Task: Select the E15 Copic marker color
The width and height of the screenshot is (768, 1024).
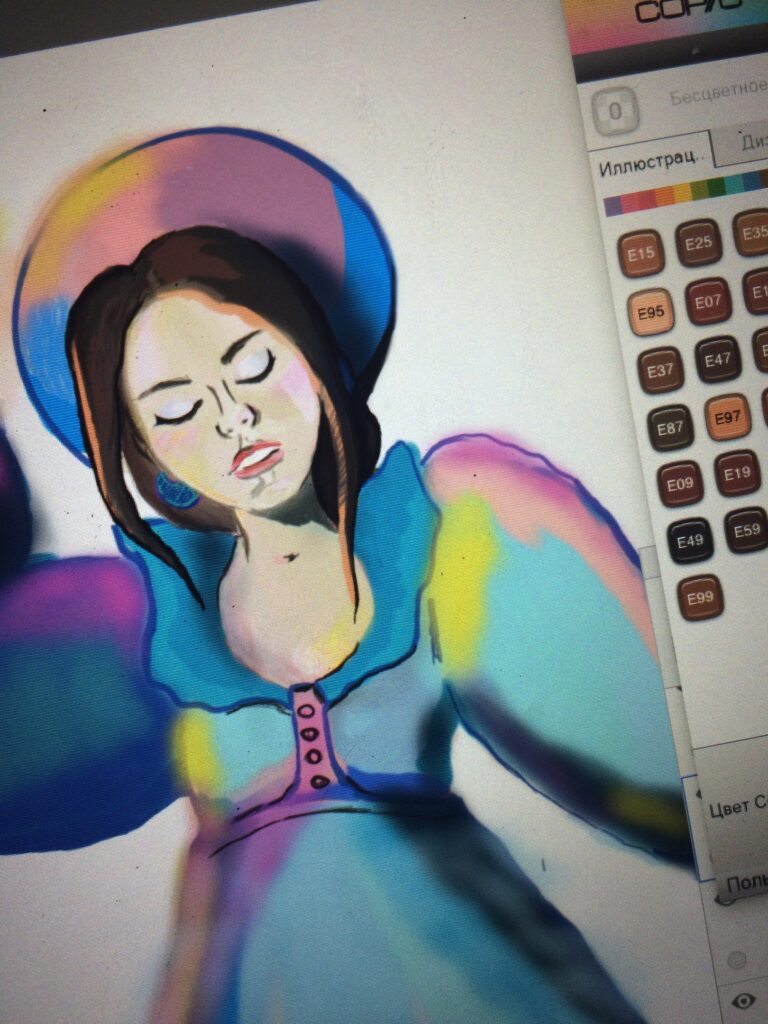Action: [x=641, y=253]
